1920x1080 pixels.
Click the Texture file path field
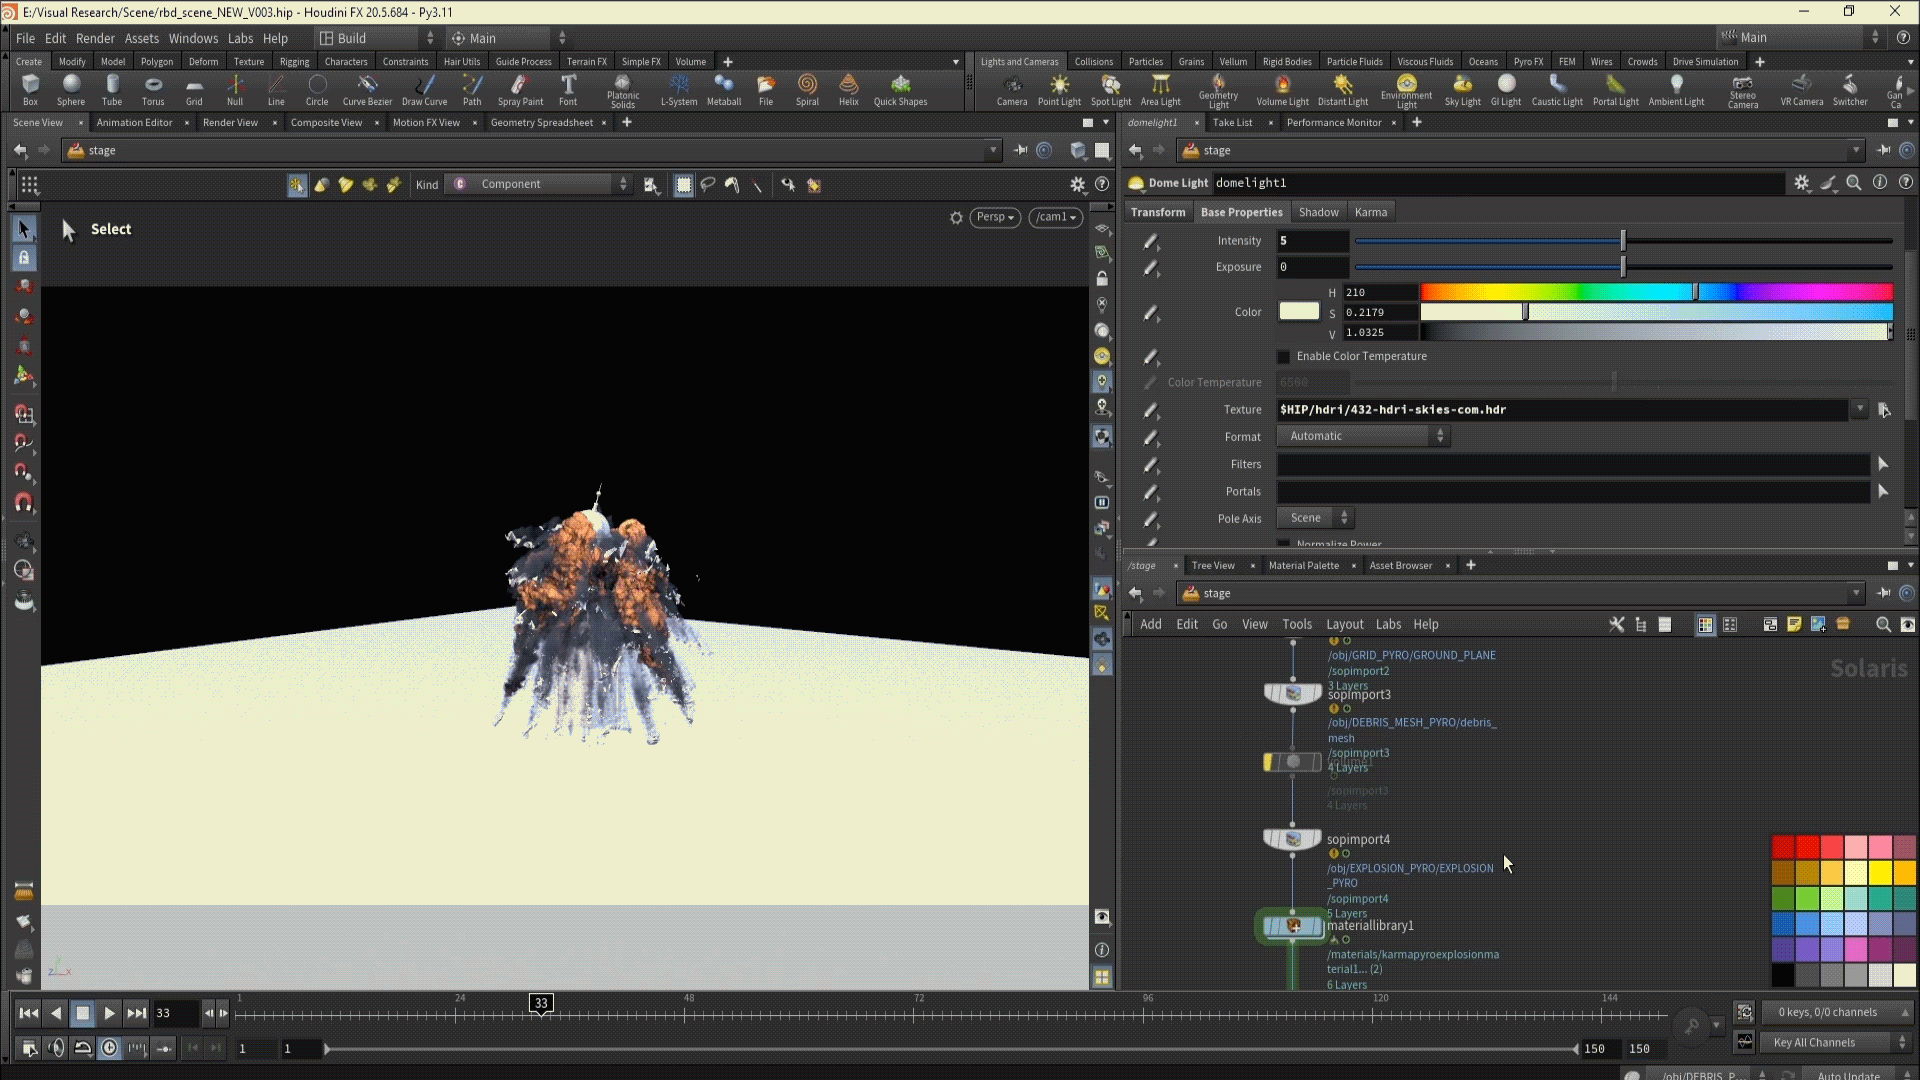1560,410
